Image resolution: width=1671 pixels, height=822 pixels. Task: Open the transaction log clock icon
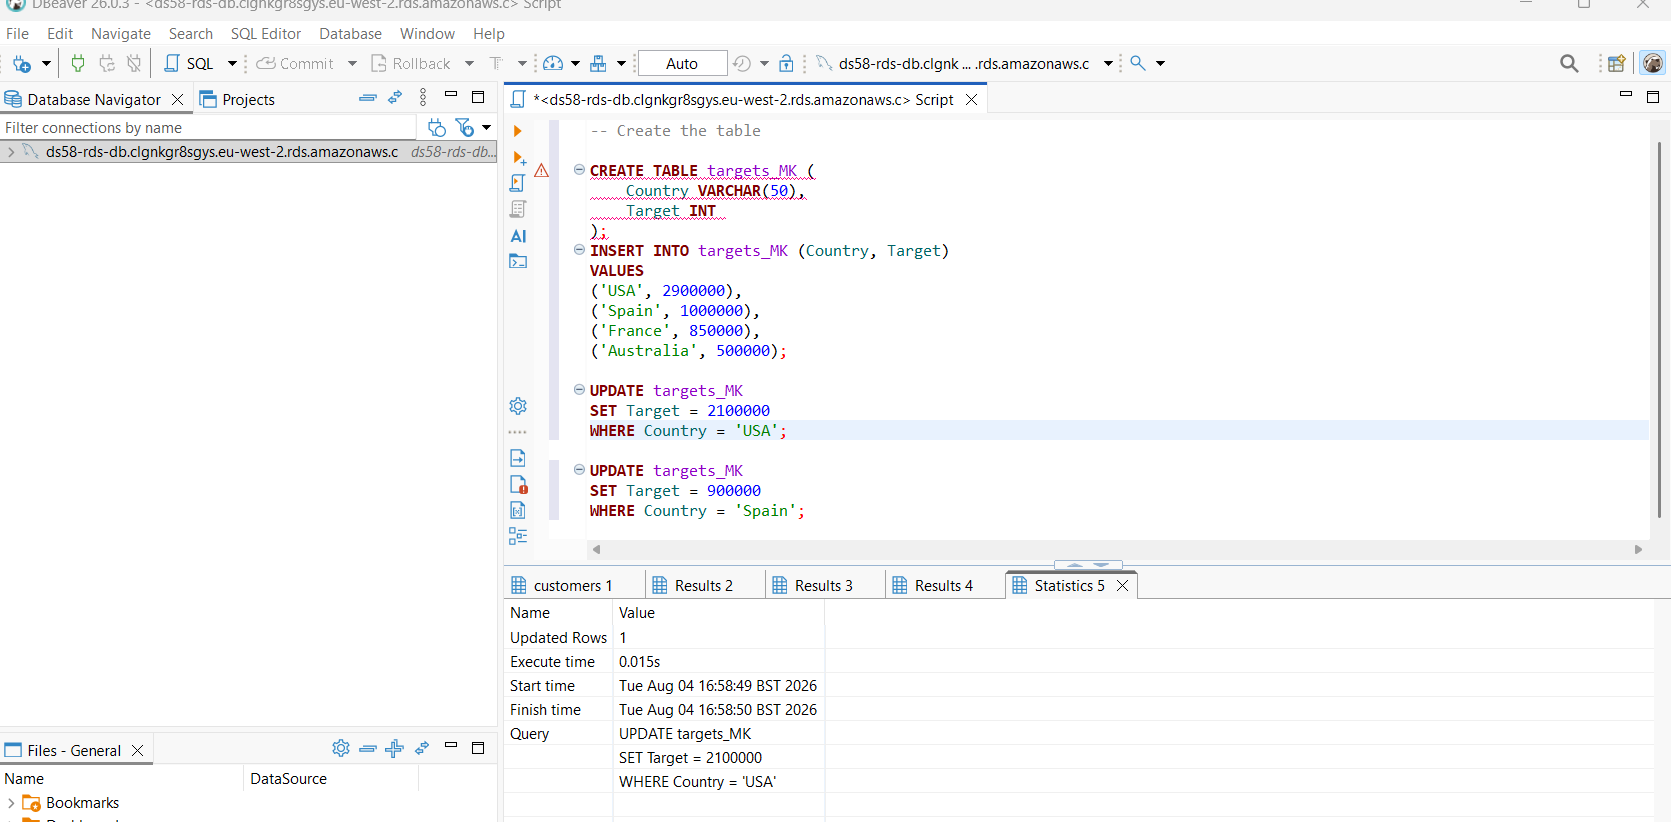tap(741, 63)
